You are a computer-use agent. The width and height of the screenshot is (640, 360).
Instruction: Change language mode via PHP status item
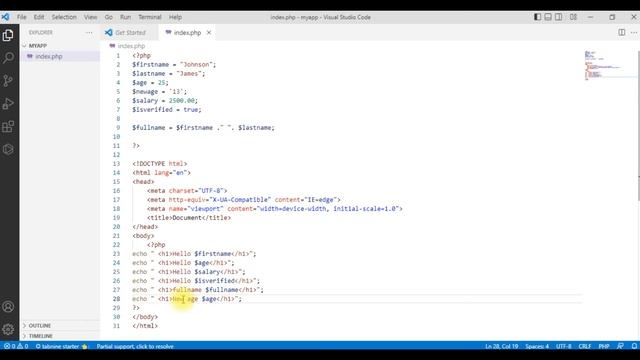tap(604, 346)
